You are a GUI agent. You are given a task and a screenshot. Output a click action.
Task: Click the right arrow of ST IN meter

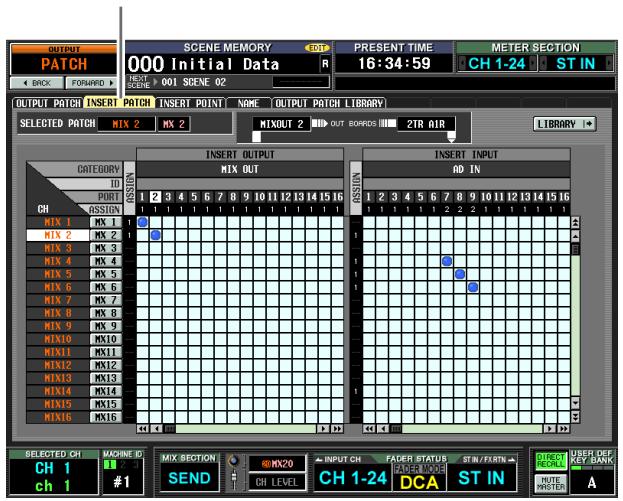tap(609, 63)
